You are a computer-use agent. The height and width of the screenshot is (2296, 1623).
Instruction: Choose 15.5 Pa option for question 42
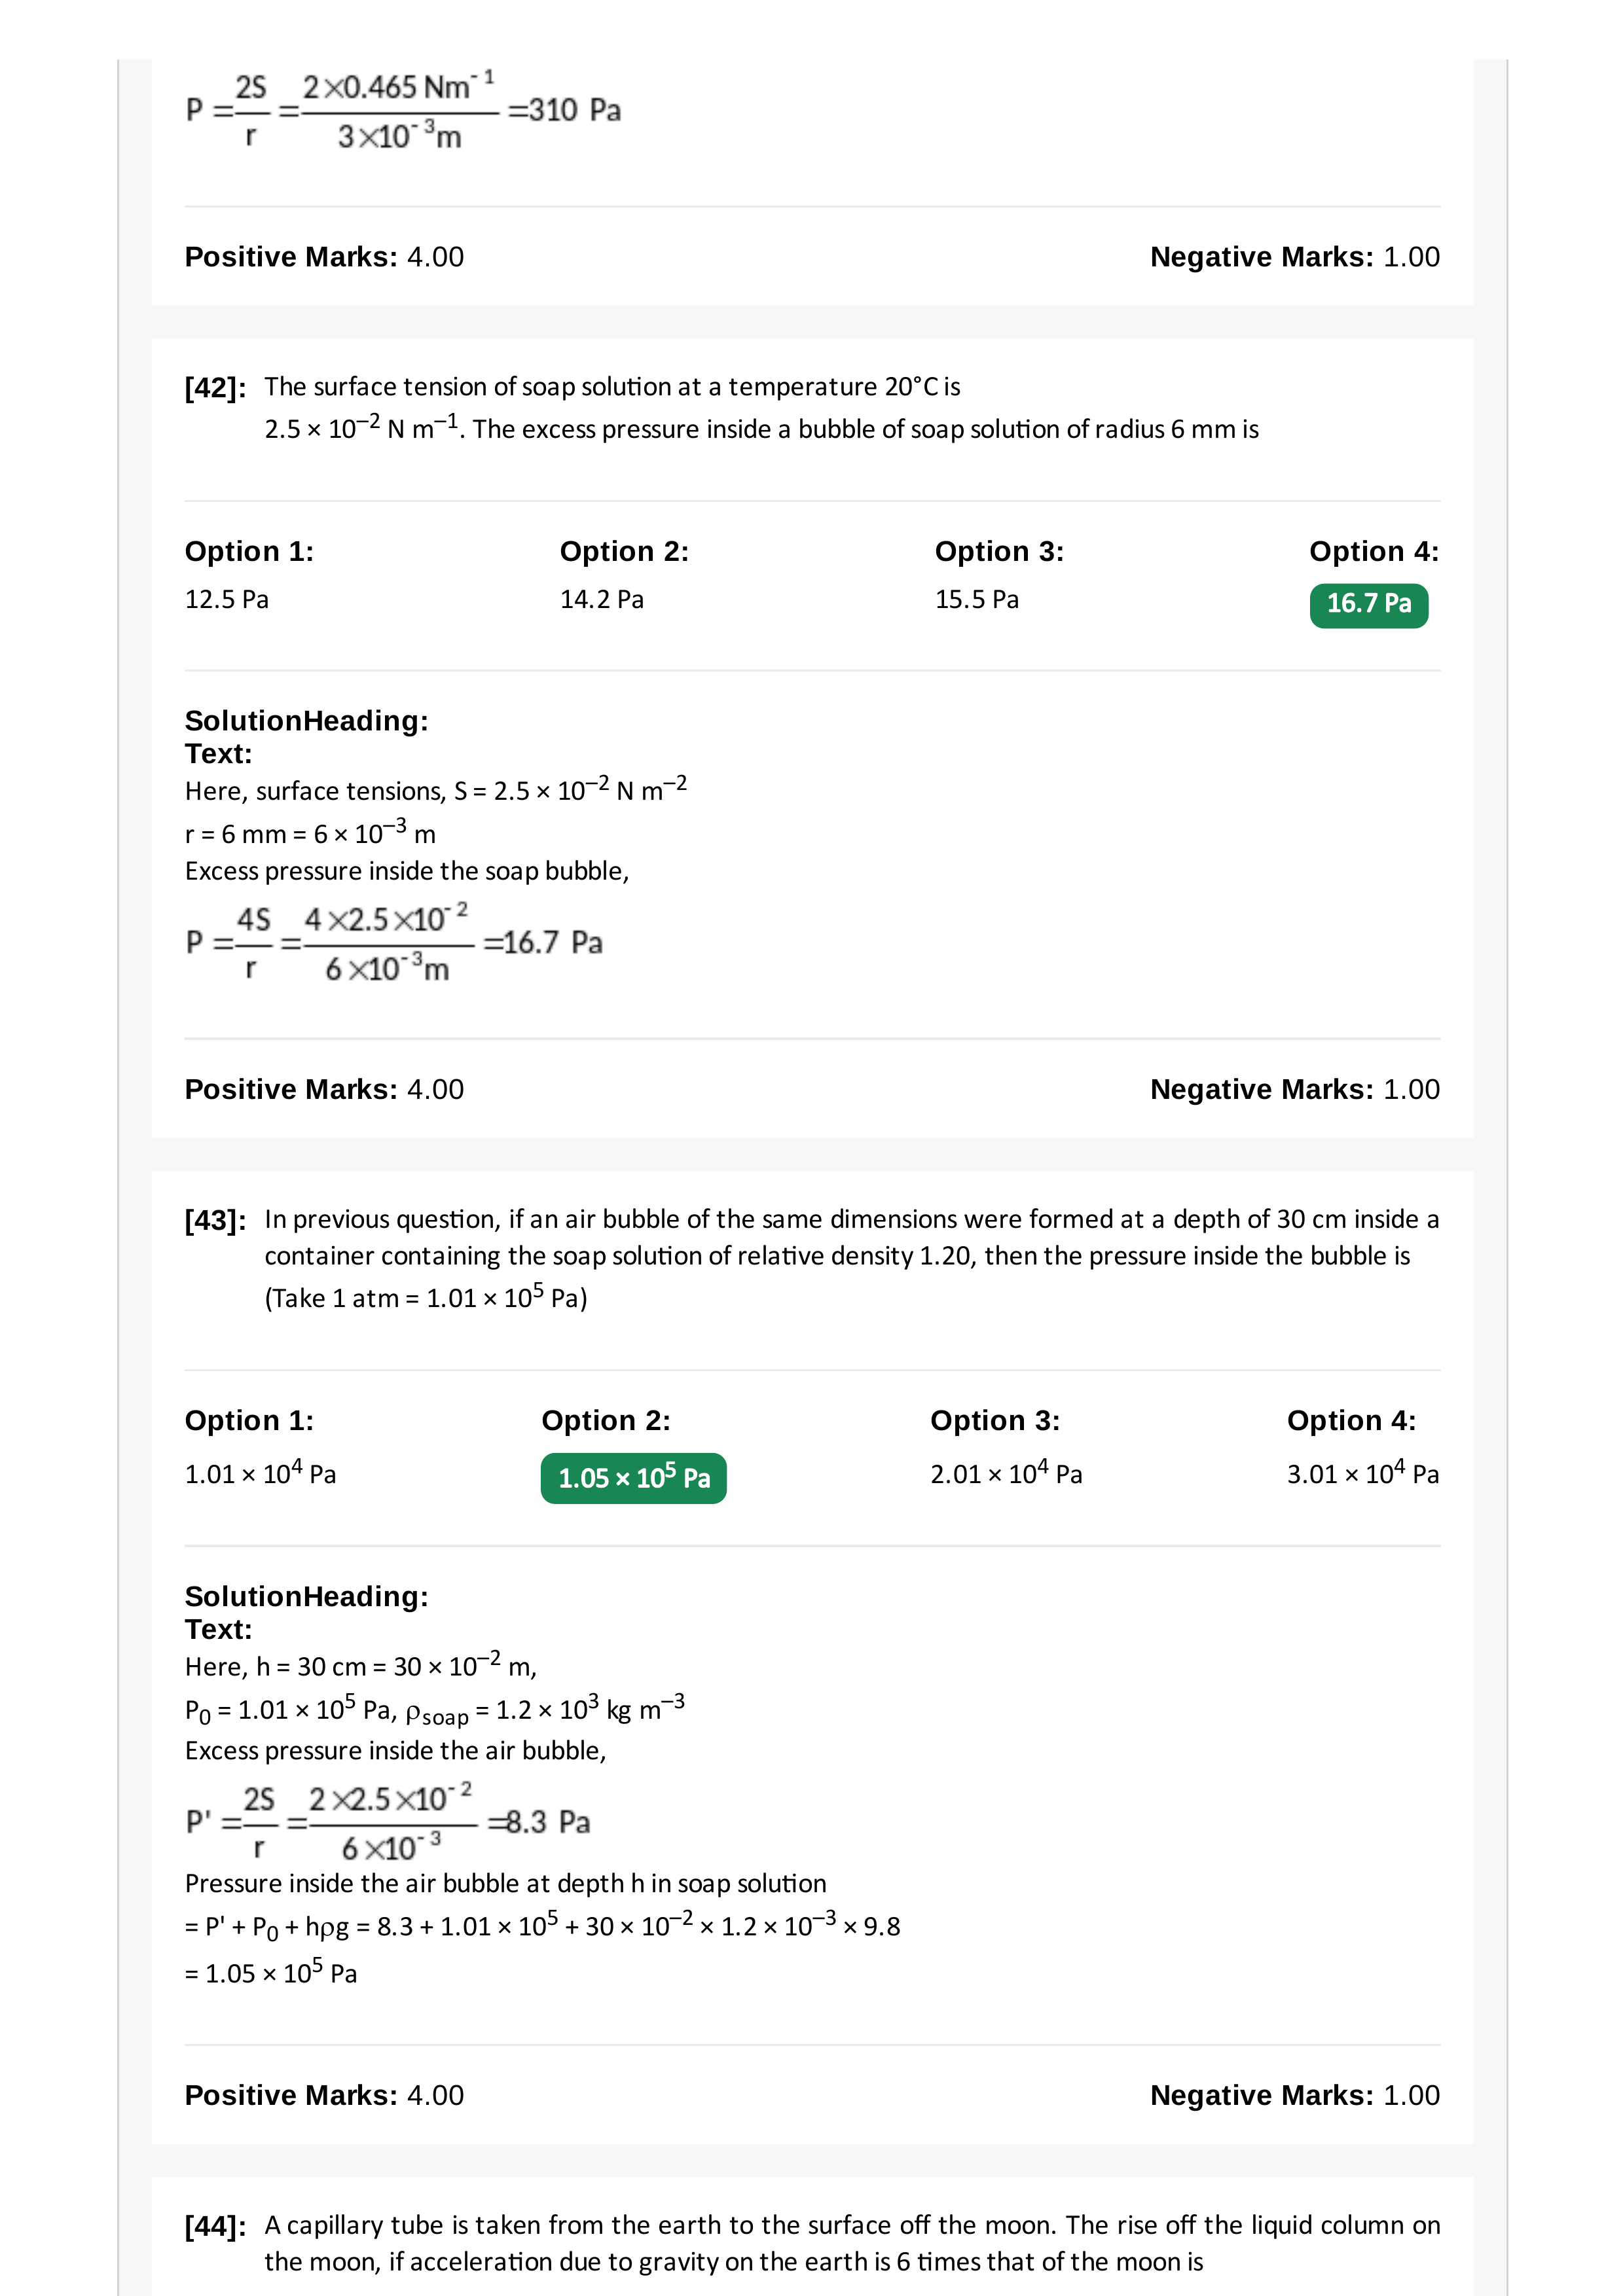(x=977, y=600)
